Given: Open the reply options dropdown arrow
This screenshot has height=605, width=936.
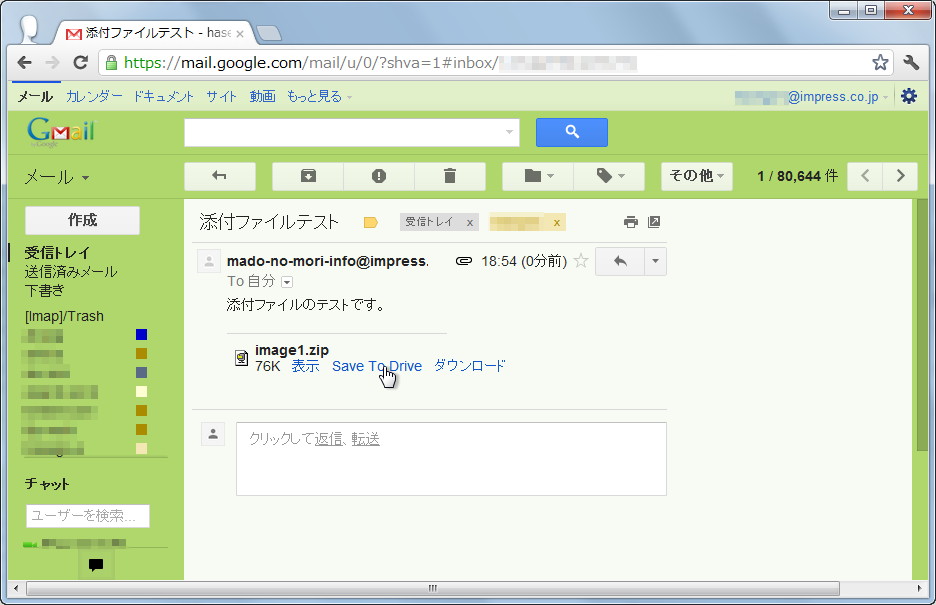Looking at the screenshot, I should click(656, 260).
